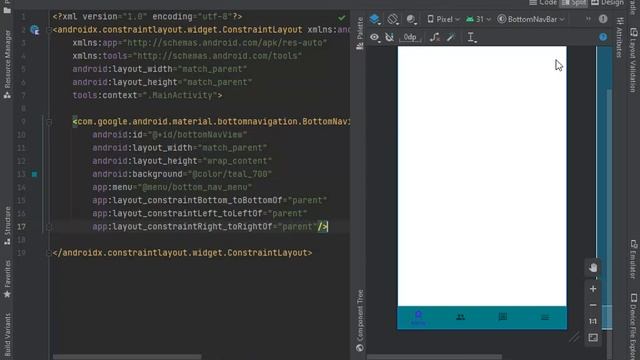Open the Device File Explorer tool window
This screenshot has width=640, height=360.
click(633, 326)
